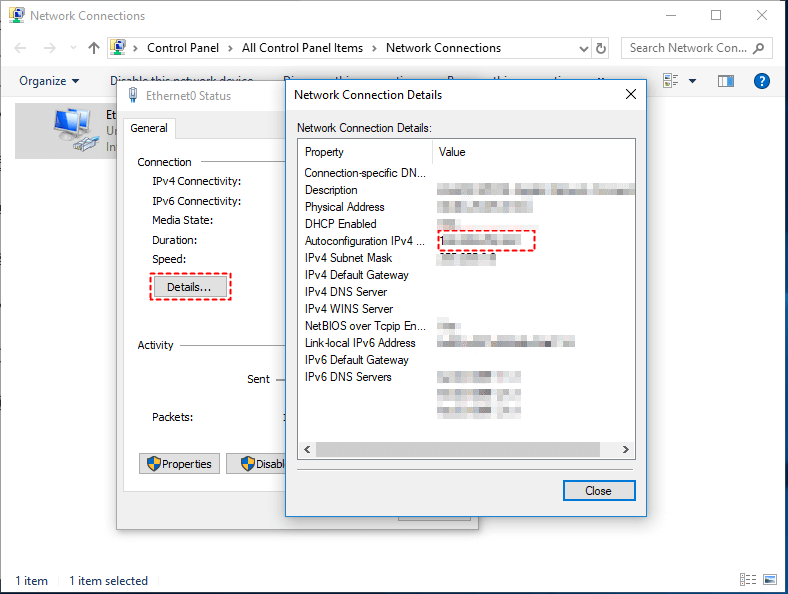Viewport: 788px width, 594px height.
Task: Select the Ethernet adapter icon
Action: pos(70,128)
